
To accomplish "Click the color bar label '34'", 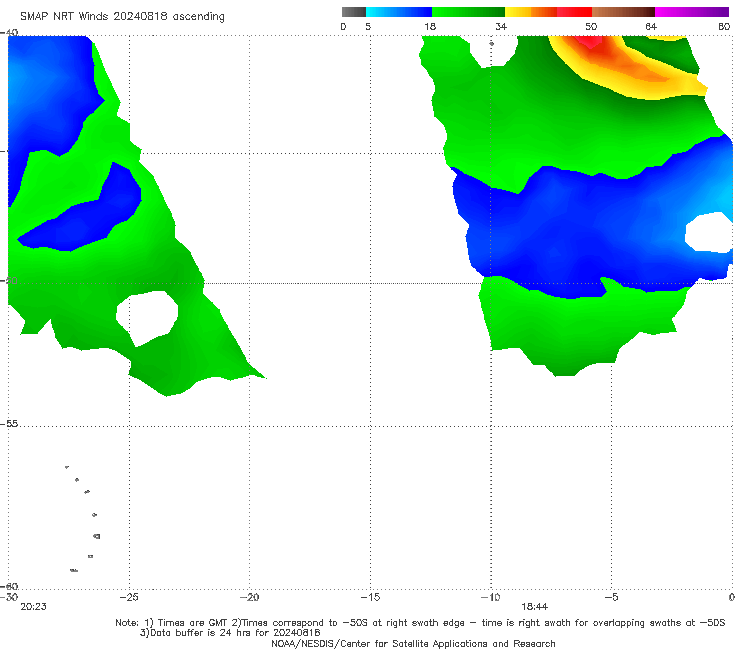I will (x=501, y=26).
